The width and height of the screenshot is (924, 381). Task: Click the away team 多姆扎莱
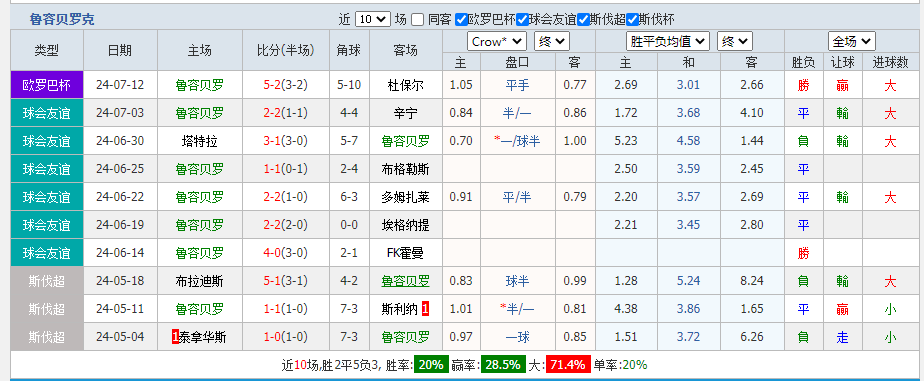tap(405, 197)
